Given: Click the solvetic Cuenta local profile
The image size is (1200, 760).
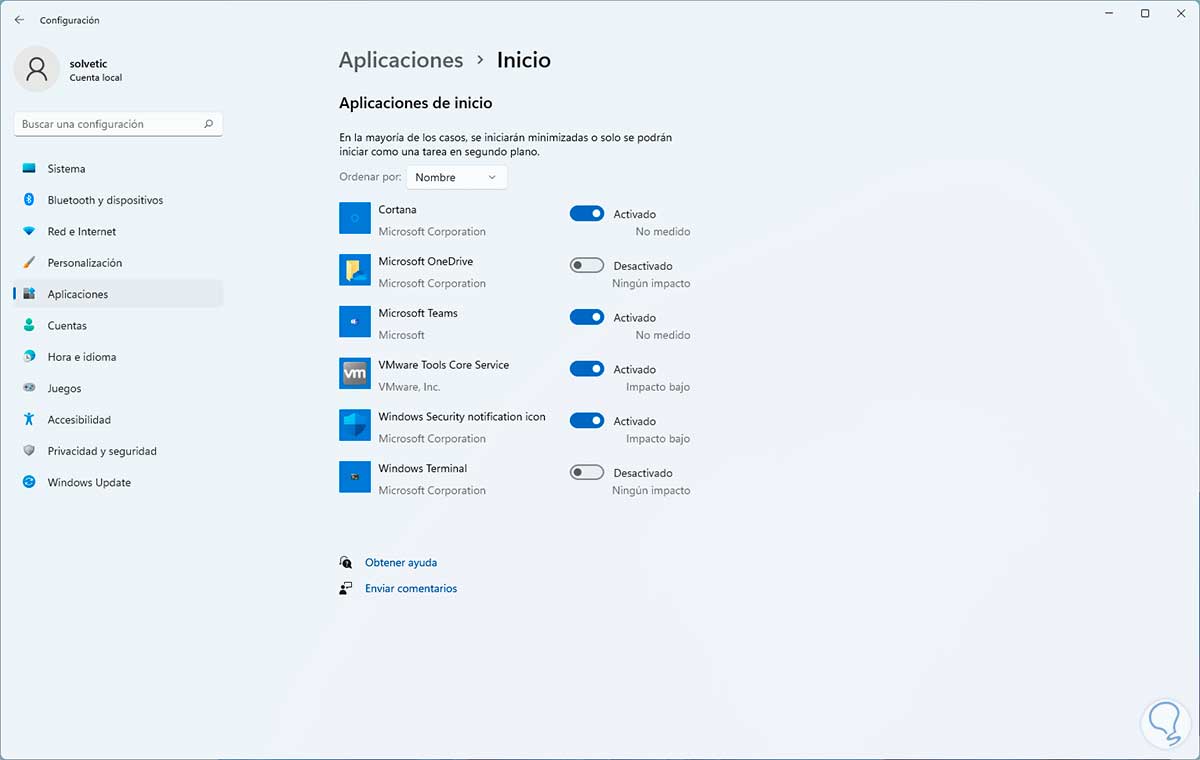Looking at the screenshot, I should 70,68.
